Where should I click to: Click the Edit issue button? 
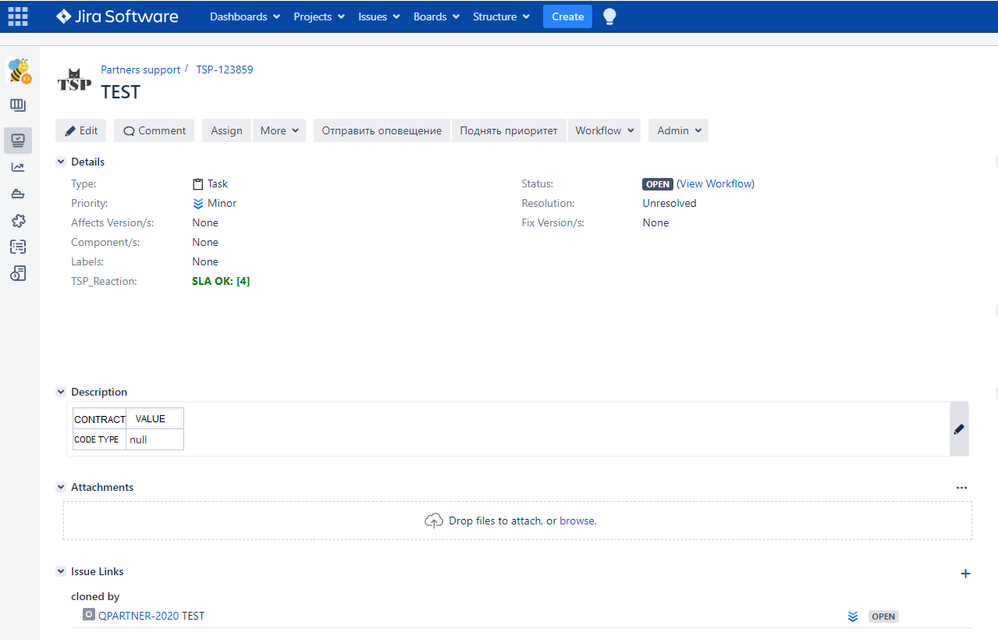point(81,130)
